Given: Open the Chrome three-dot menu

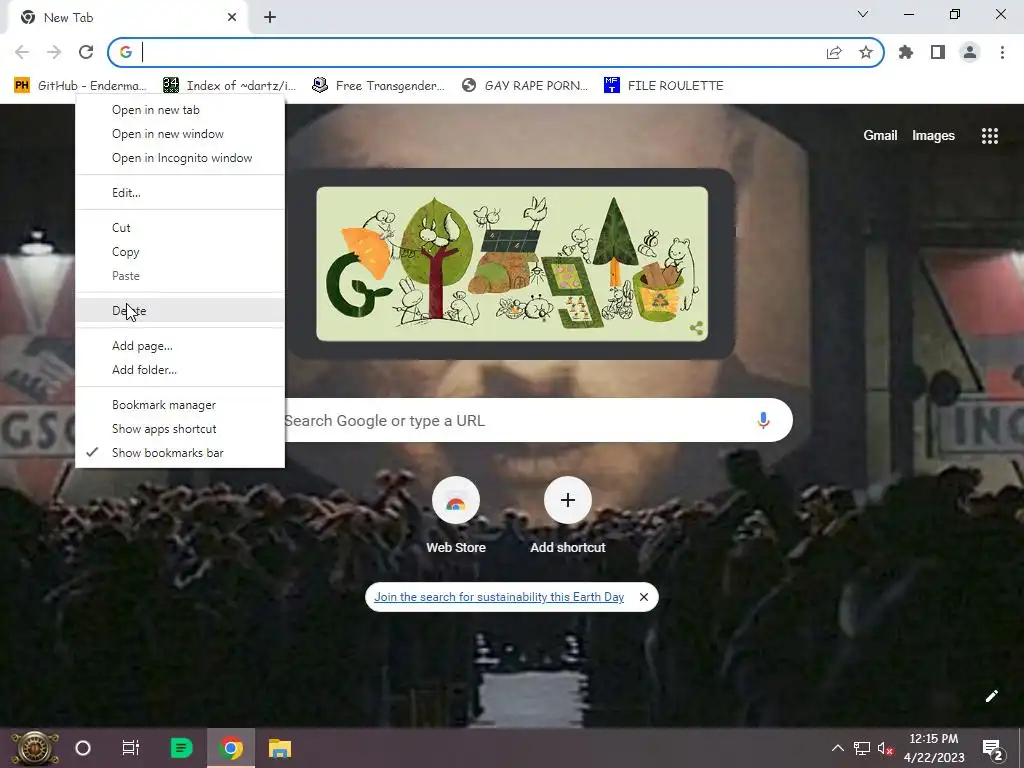Looking at the screenshot, I should click(x=1002, y=52).
